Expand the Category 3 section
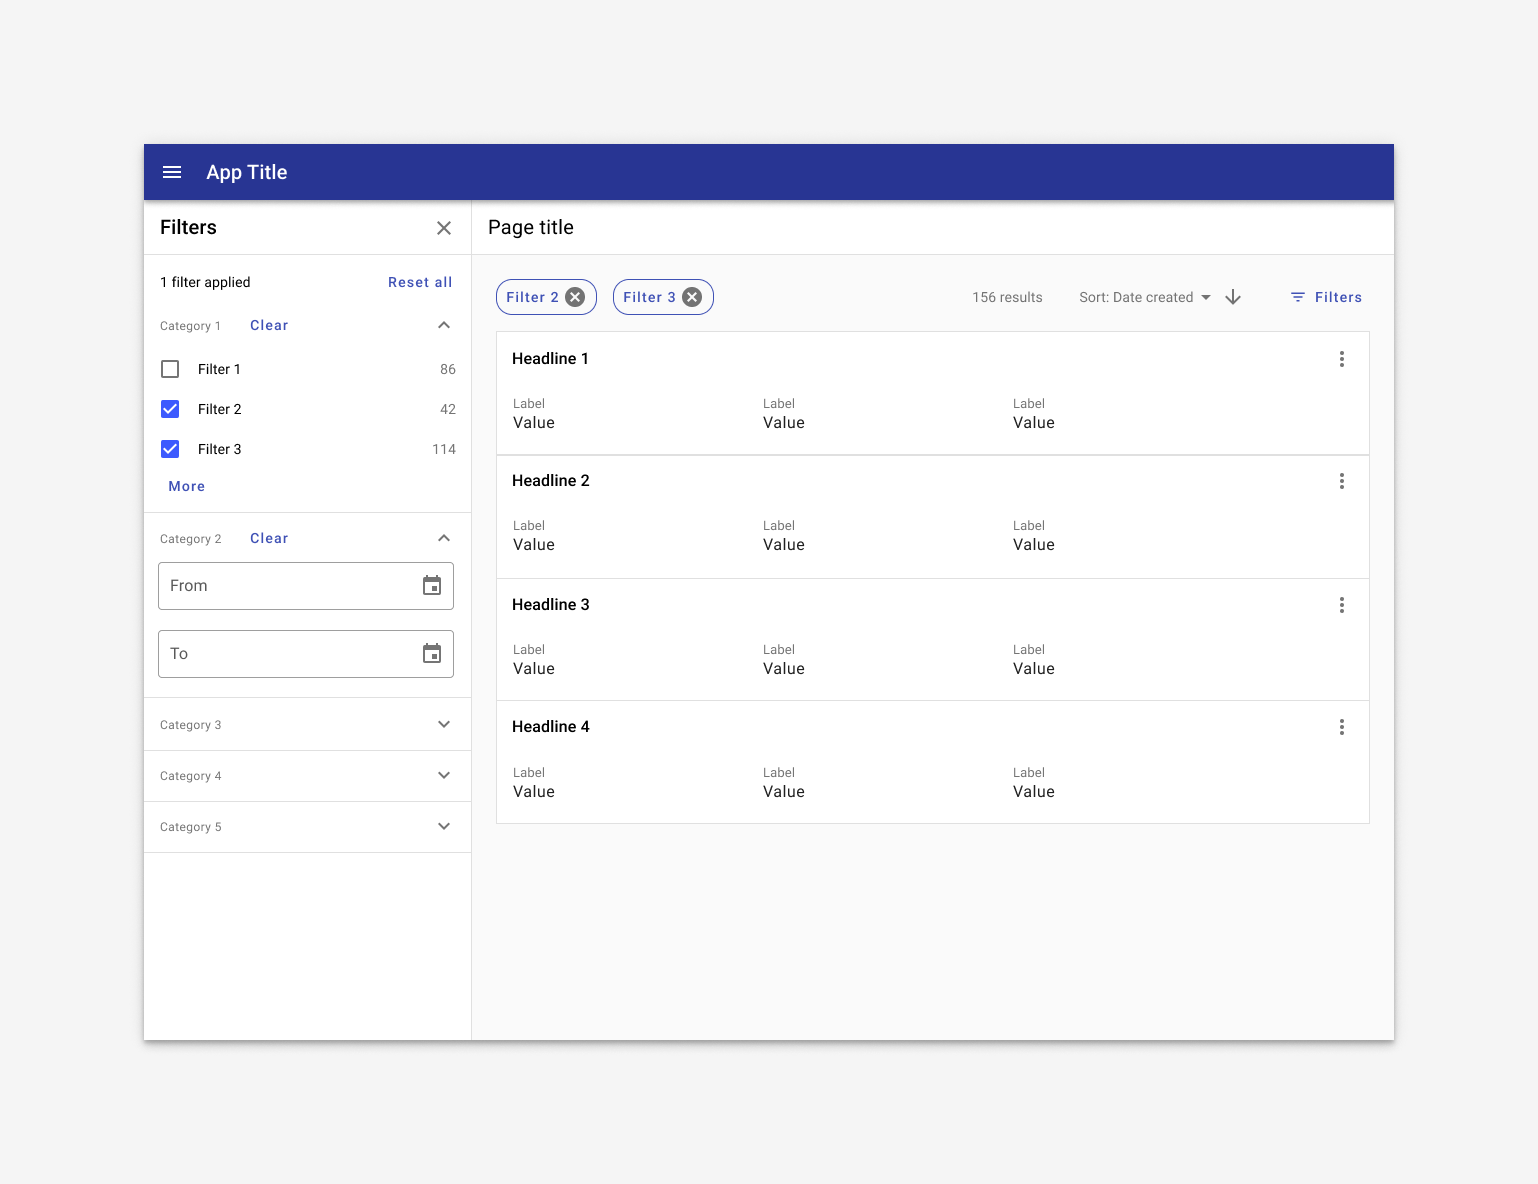Viewport: 1538px width, 1184px height. click(x=444, y=724)
